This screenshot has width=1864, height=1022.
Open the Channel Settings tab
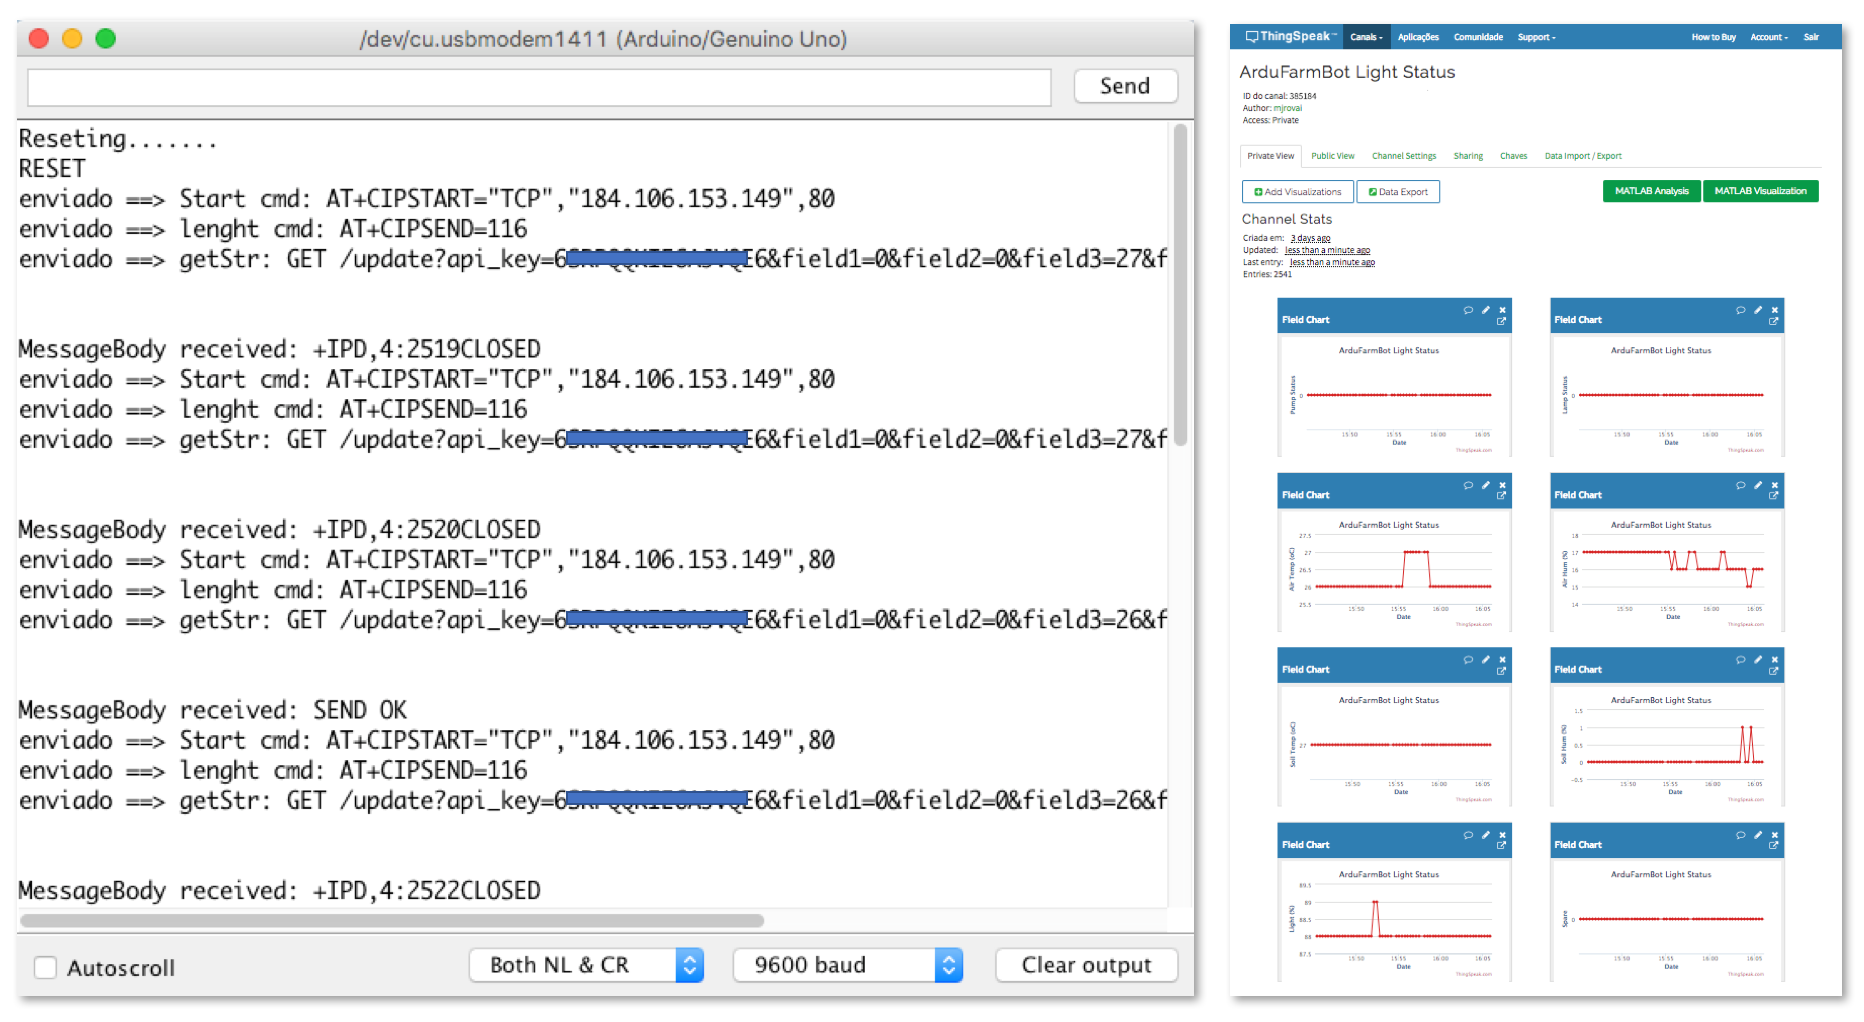coord(1404,156)
